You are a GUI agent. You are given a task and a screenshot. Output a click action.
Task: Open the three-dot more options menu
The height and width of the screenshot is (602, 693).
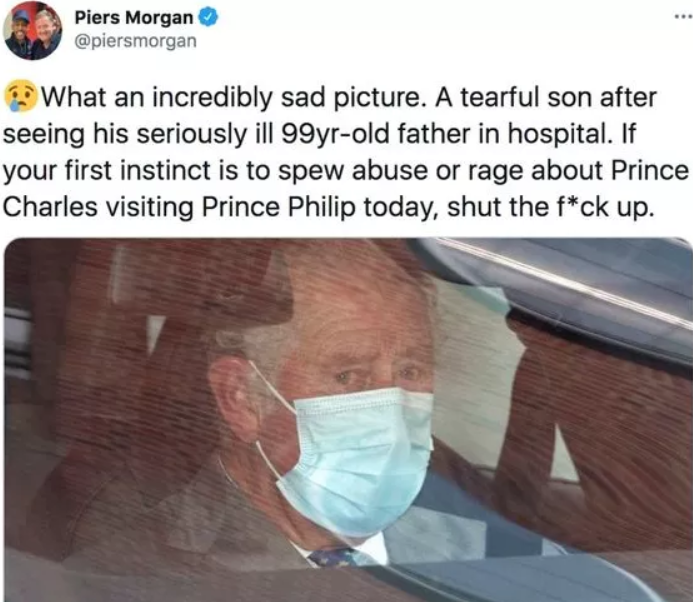tap(683, 17)
